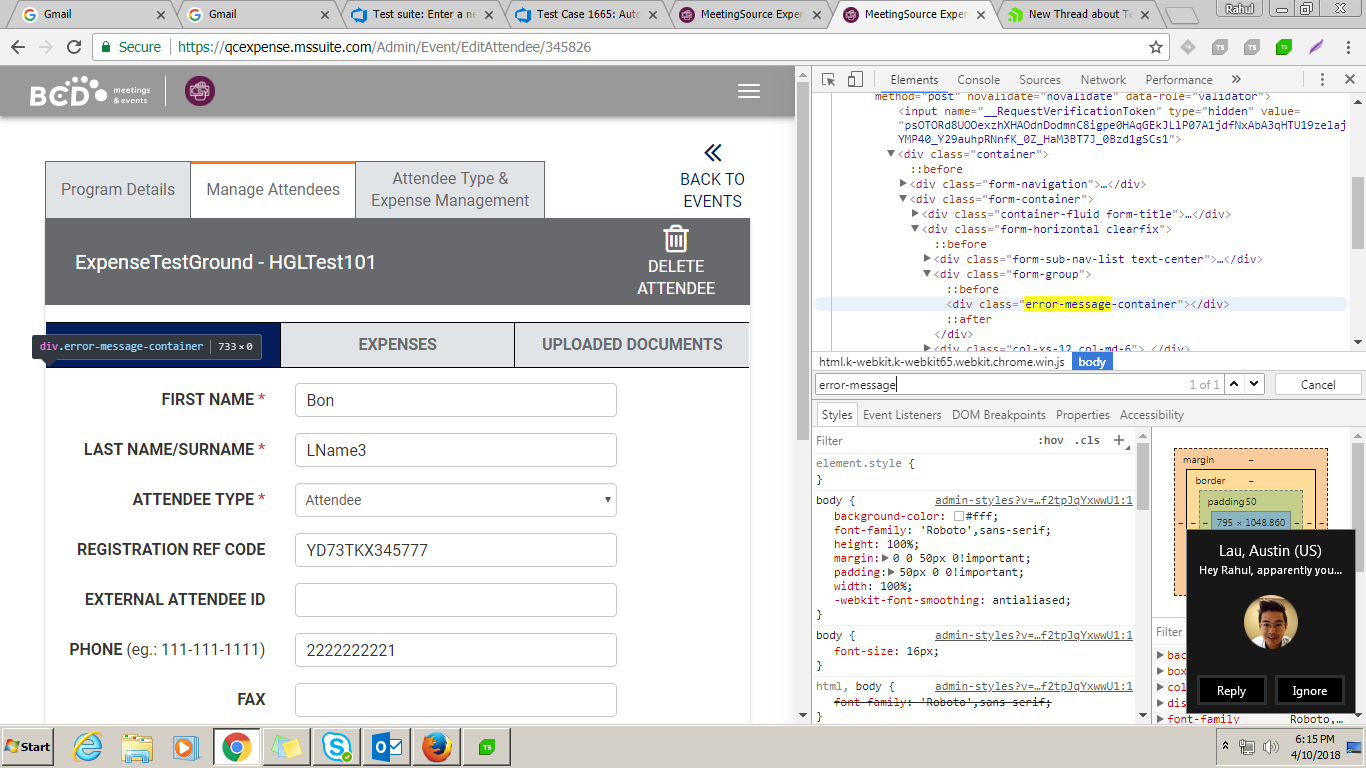
Task: Open the Attendee Type dropdown
Action: coord(455,500)
